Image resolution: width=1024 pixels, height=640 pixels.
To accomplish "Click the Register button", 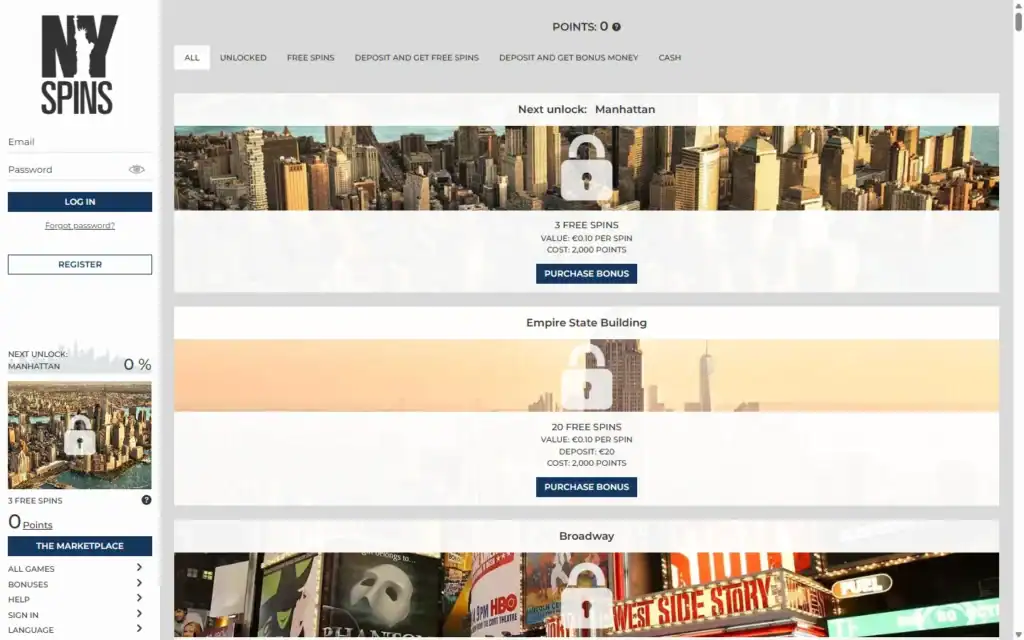I will click(x=80, y=264).
